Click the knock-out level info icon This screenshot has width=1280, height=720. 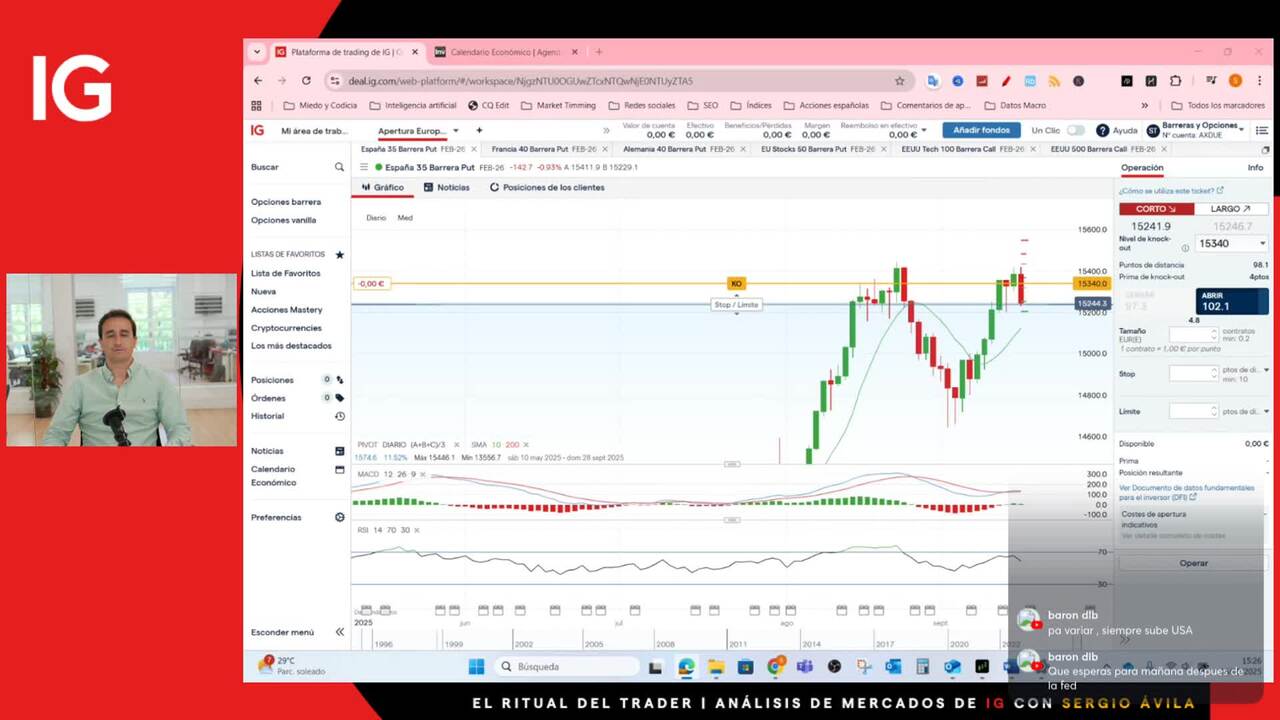[x=1186, y=248]
